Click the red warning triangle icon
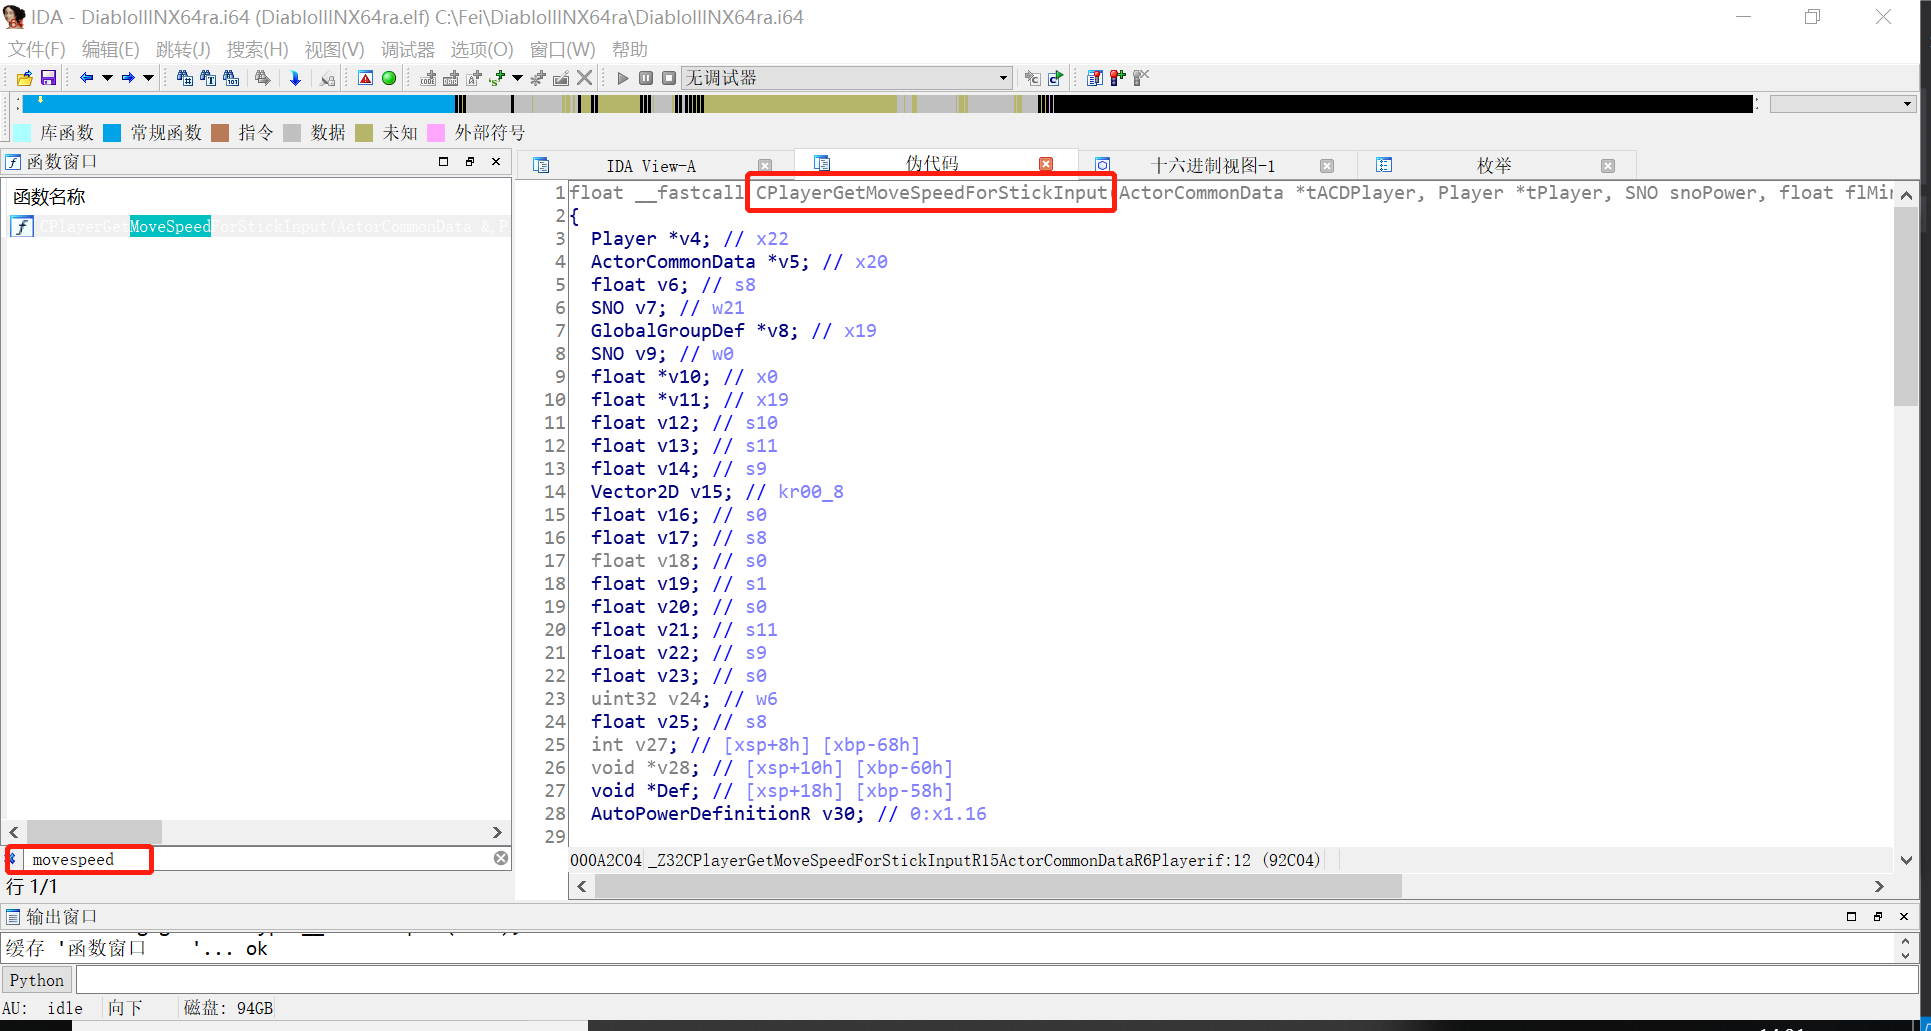The image size is (1931, 1031). (366, 78)
